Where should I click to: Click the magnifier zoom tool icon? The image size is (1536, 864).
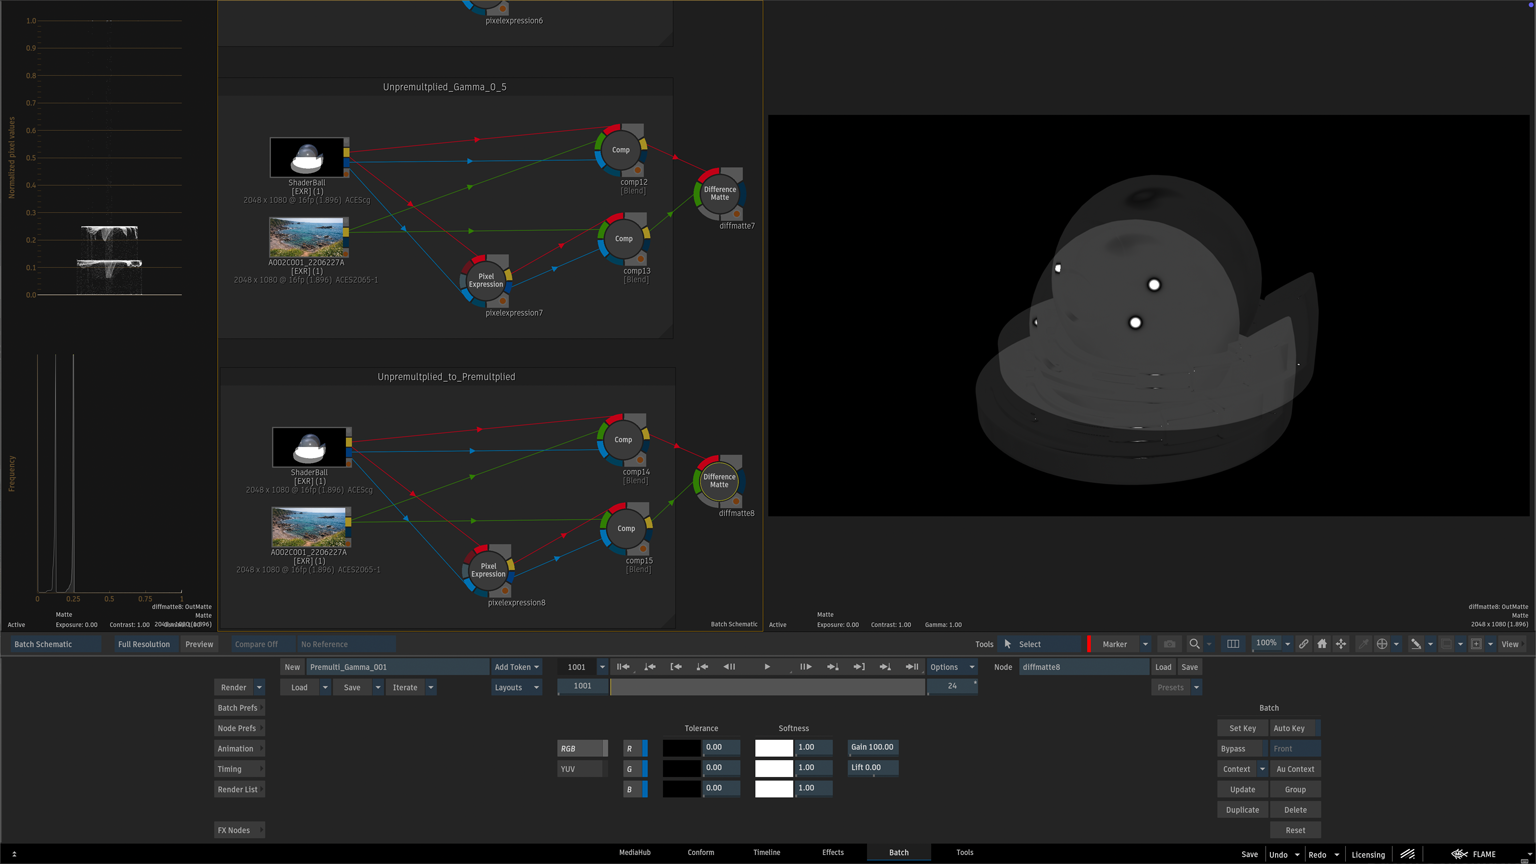(x=1194, y=644)
